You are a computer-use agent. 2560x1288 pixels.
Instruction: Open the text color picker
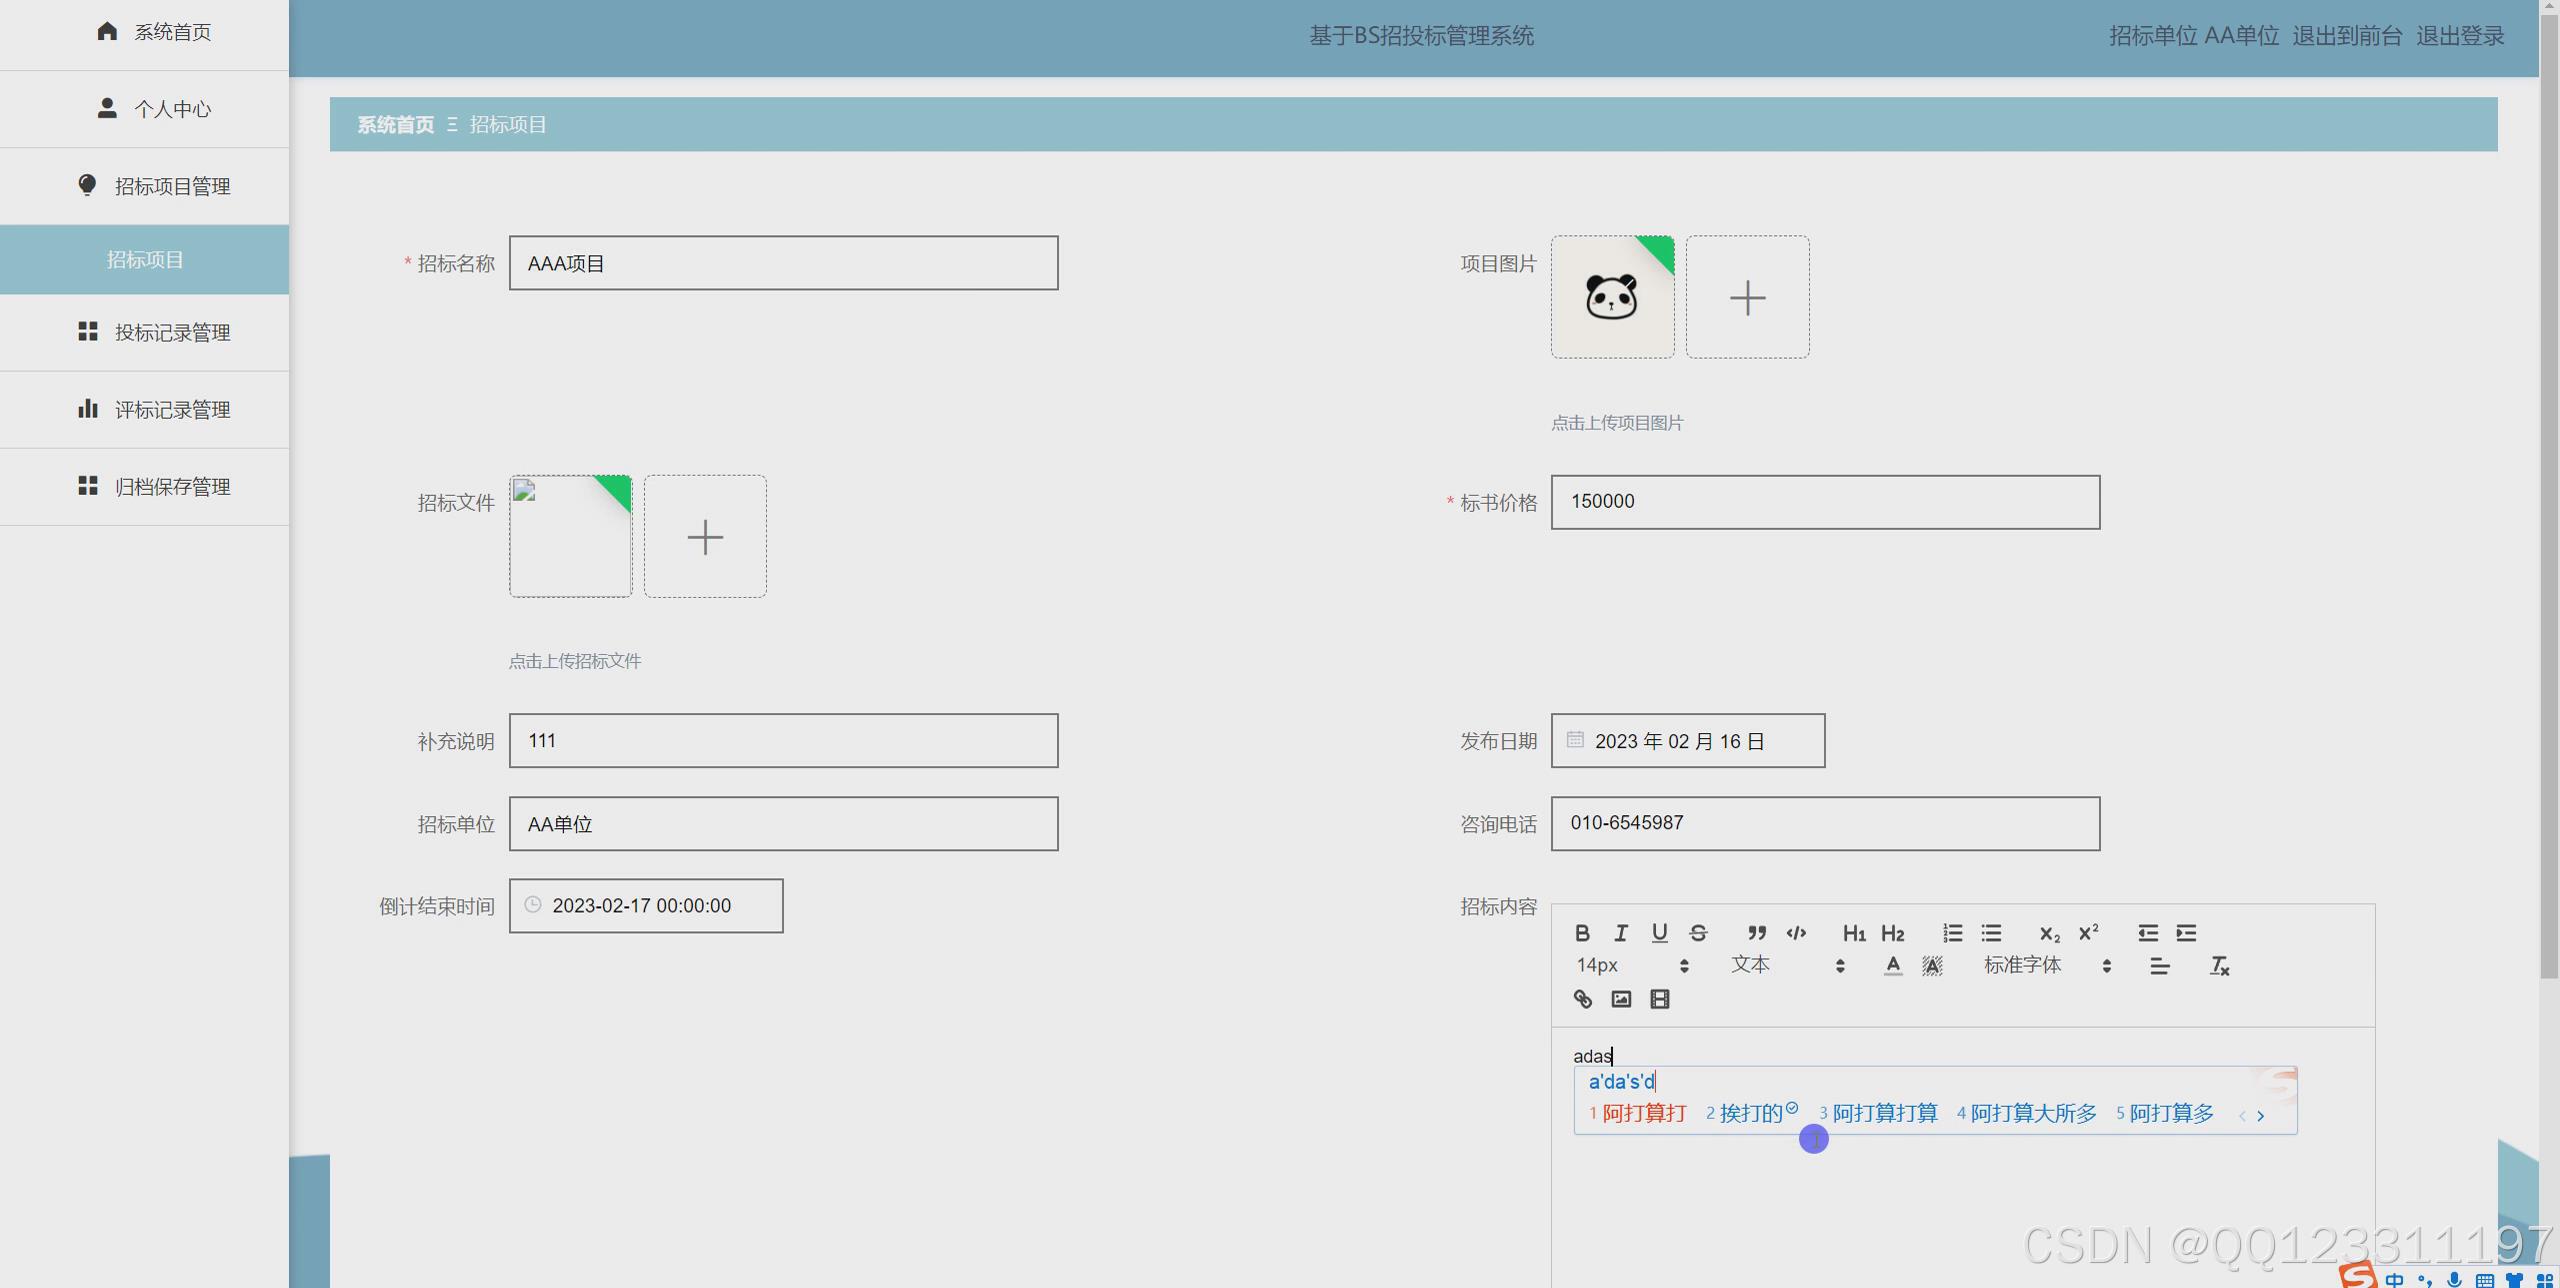pos(1893,965)
